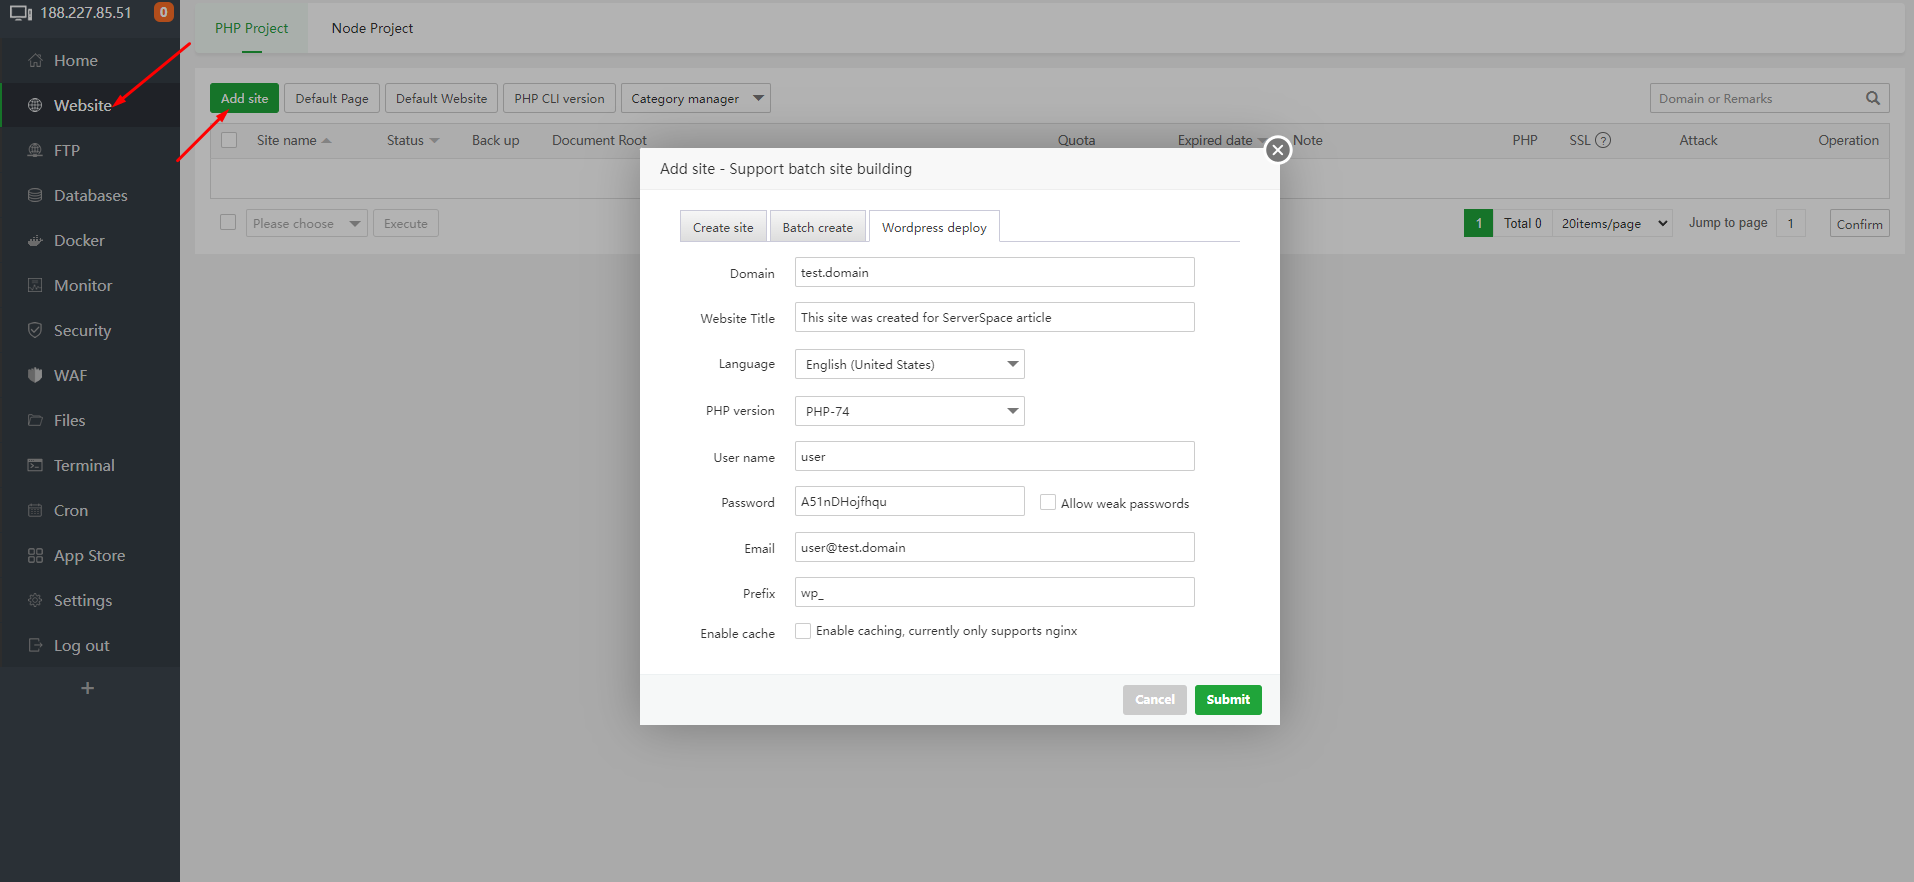Sort by Site name arrow
Viewport: 1914px width, 882px height.
(x=327, y=141)
